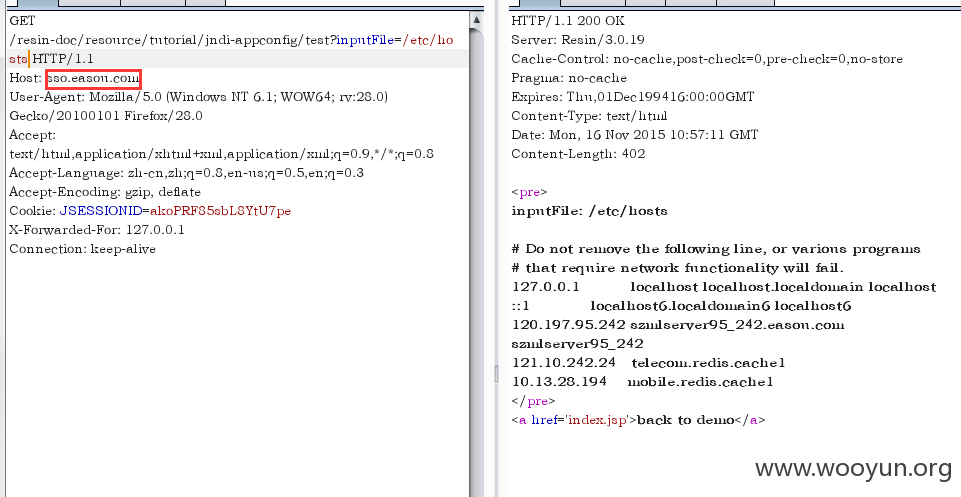Click the 127.0.0.1 localhost hosts entry

[724, 287]
